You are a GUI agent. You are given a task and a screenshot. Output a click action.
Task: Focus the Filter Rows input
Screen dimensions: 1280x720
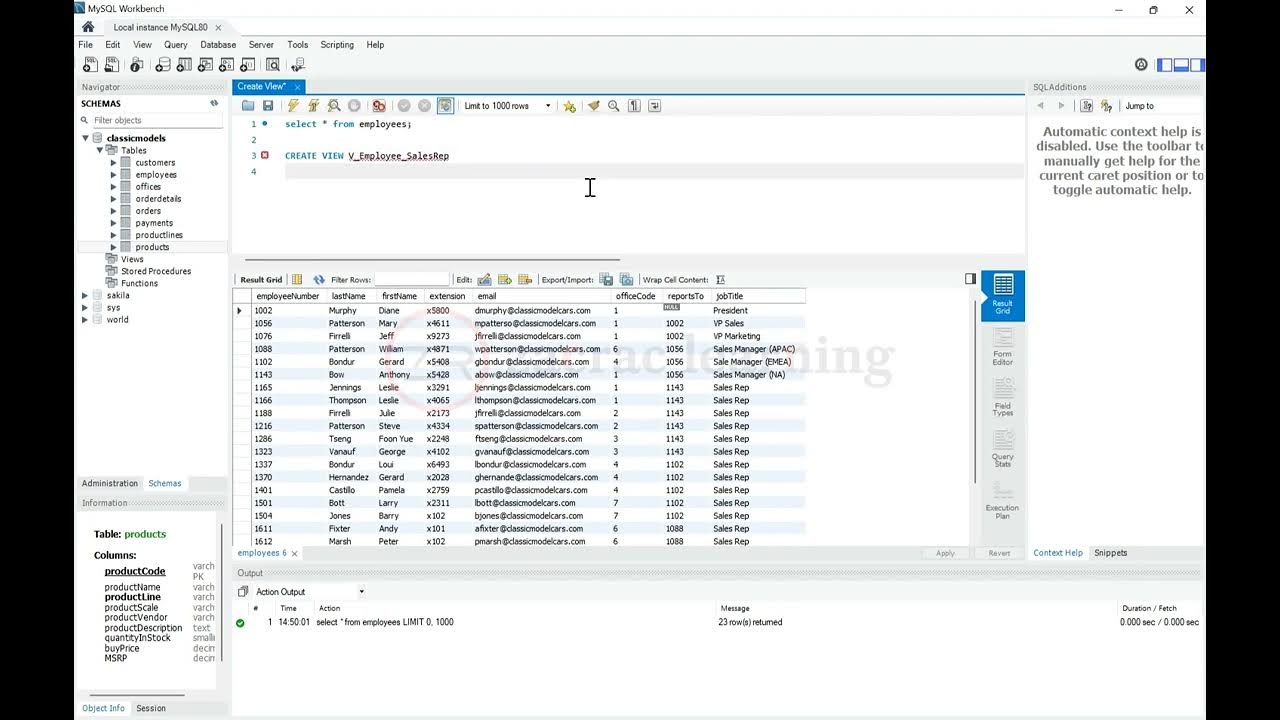[x=412, y=280]
